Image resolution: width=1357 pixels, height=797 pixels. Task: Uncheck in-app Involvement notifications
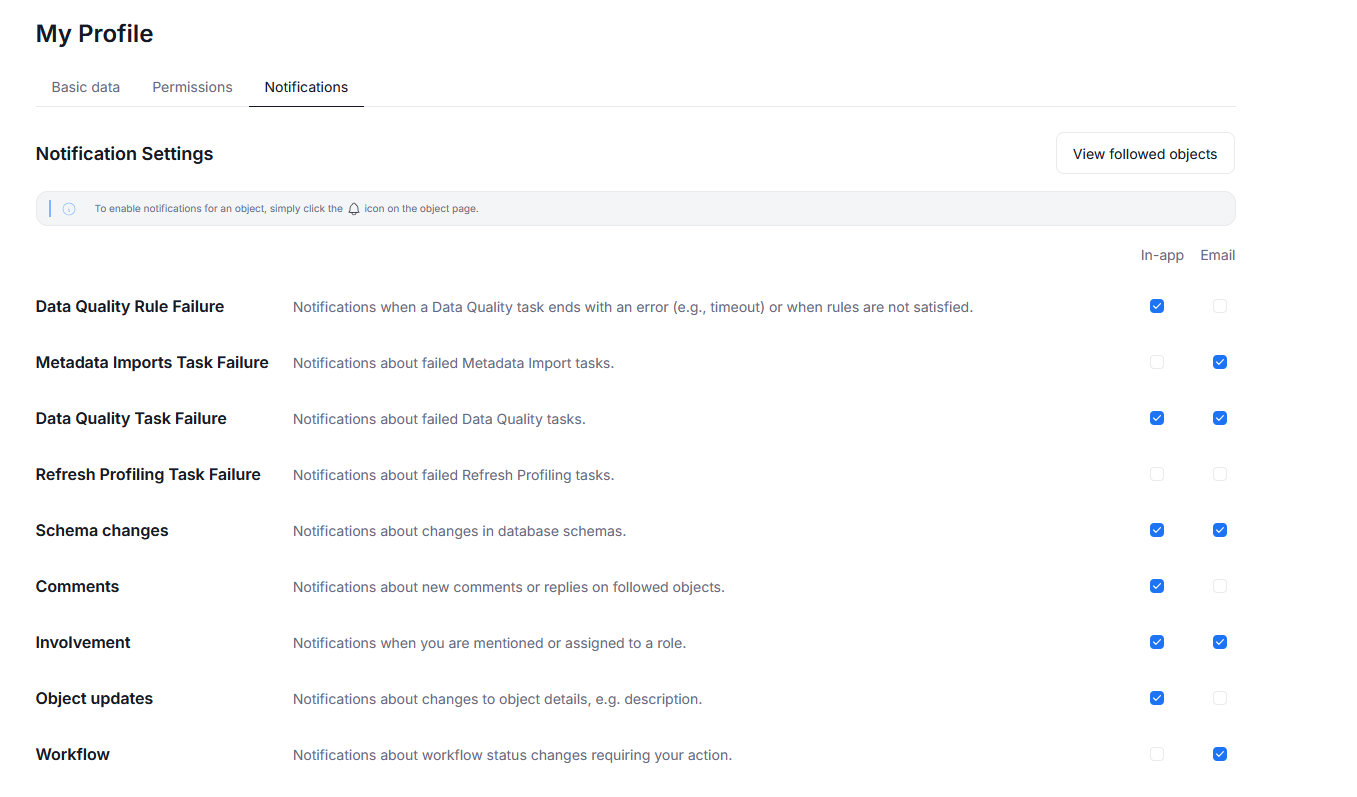1157,642
